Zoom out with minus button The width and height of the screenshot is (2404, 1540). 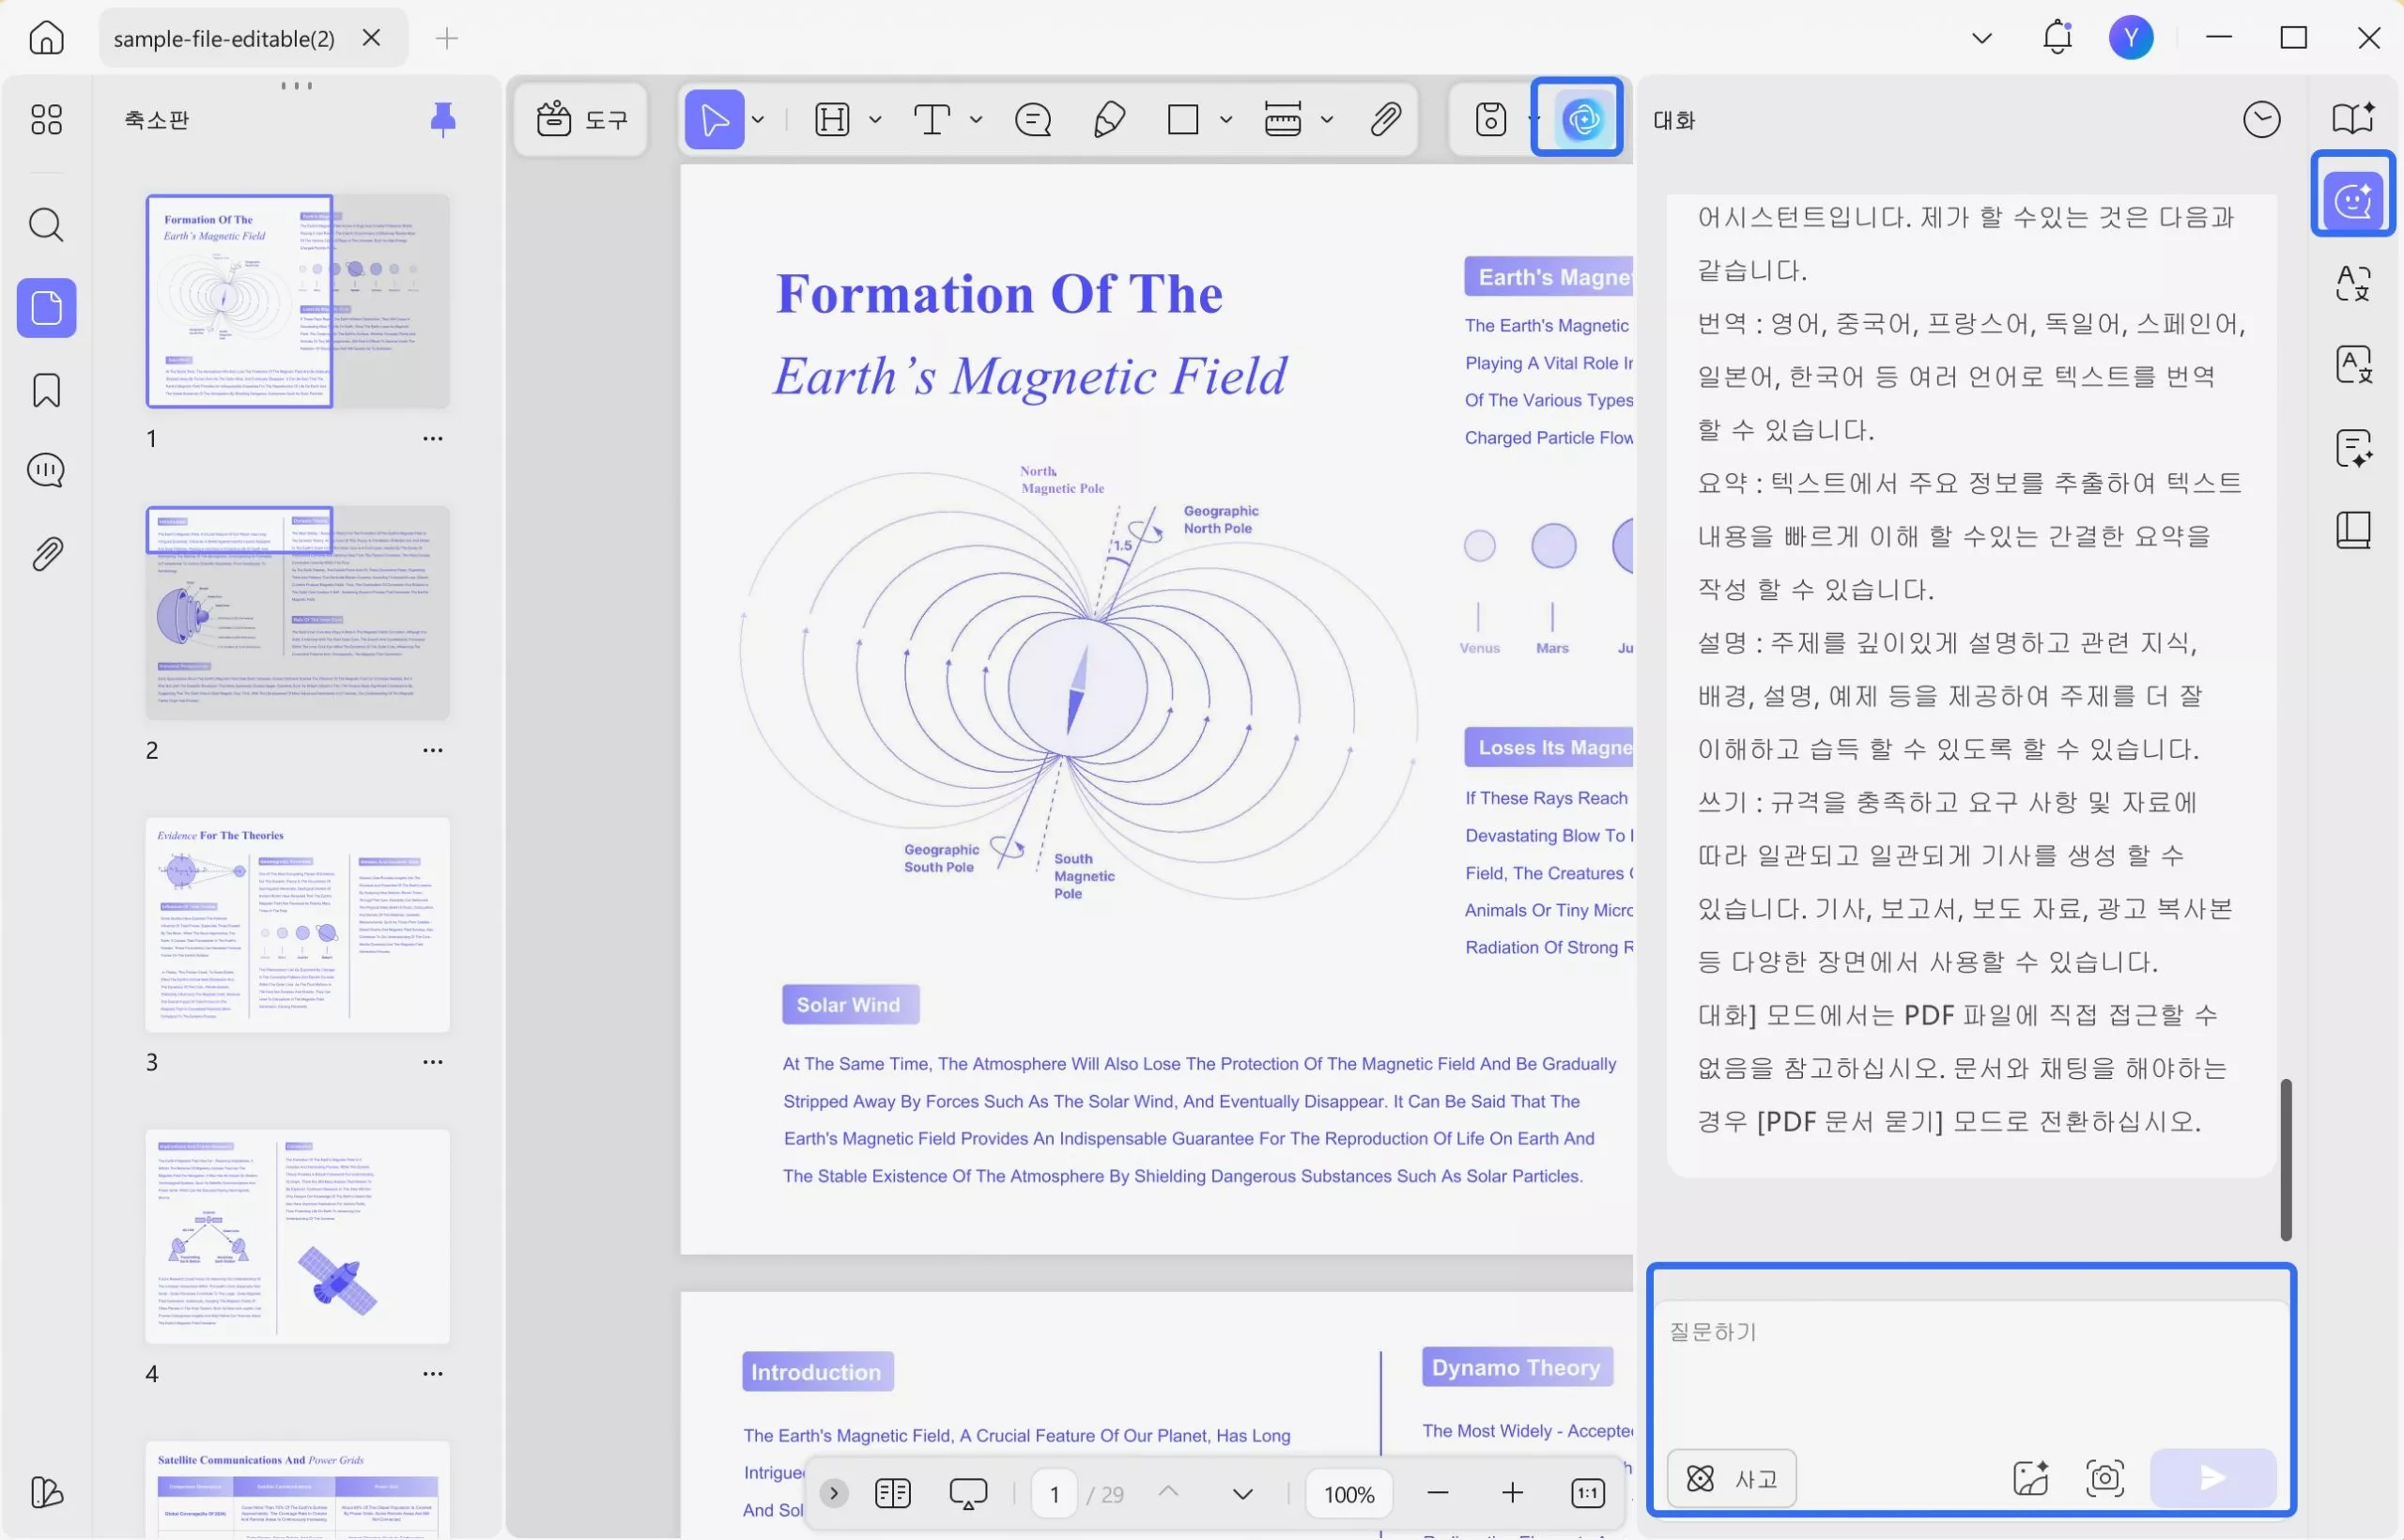tap(1438, 1494)
